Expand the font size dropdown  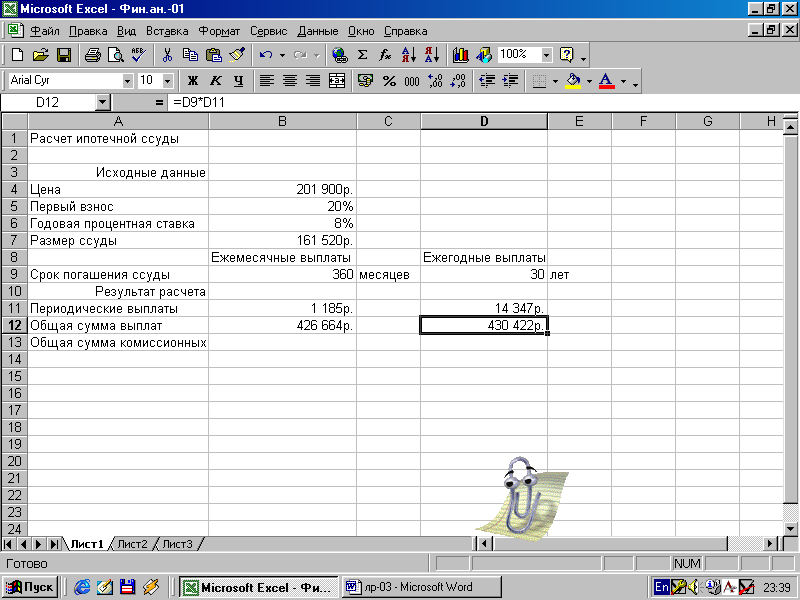tap(168, 81)
